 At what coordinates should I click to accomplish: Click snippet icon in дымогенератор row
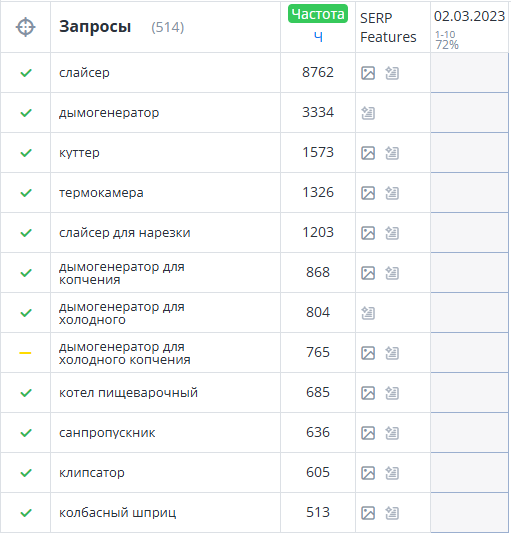368,113
